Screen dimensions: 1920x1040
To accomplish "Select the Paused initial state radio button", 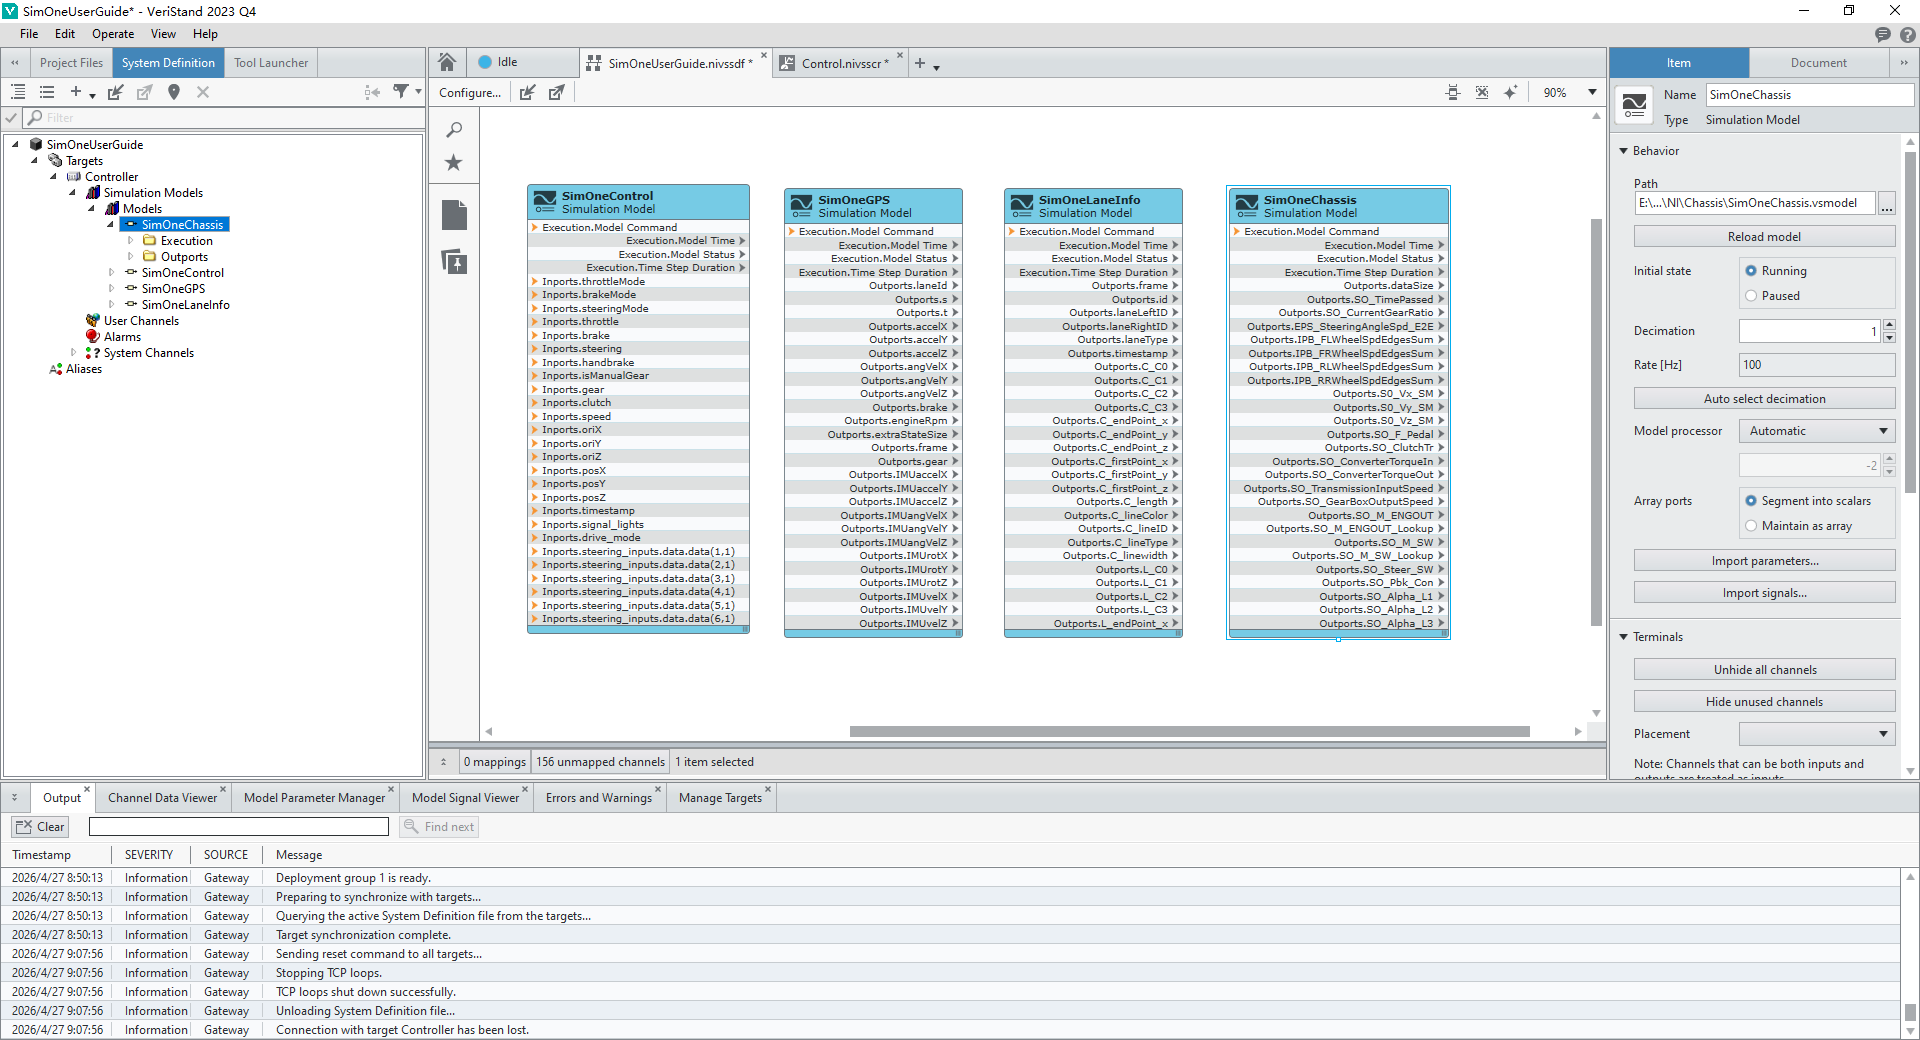I will pyautogui.click(x=1751, y=296).
